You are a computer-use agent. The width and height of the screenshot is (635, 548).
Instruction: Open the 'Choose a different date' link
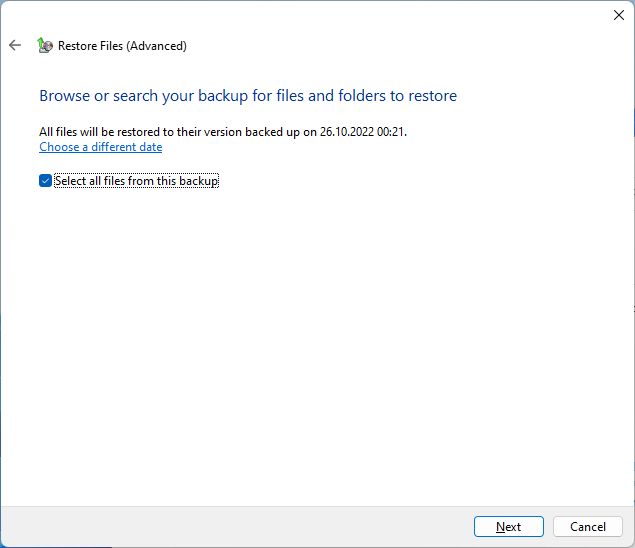[x=100, y=147]
